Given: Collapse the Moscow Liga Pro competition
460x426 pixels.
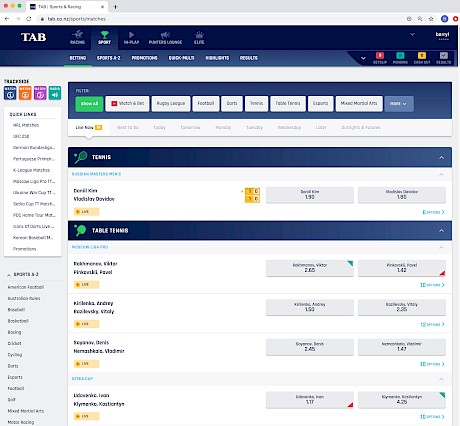Looking at the screenshot, I should [441, 247].
